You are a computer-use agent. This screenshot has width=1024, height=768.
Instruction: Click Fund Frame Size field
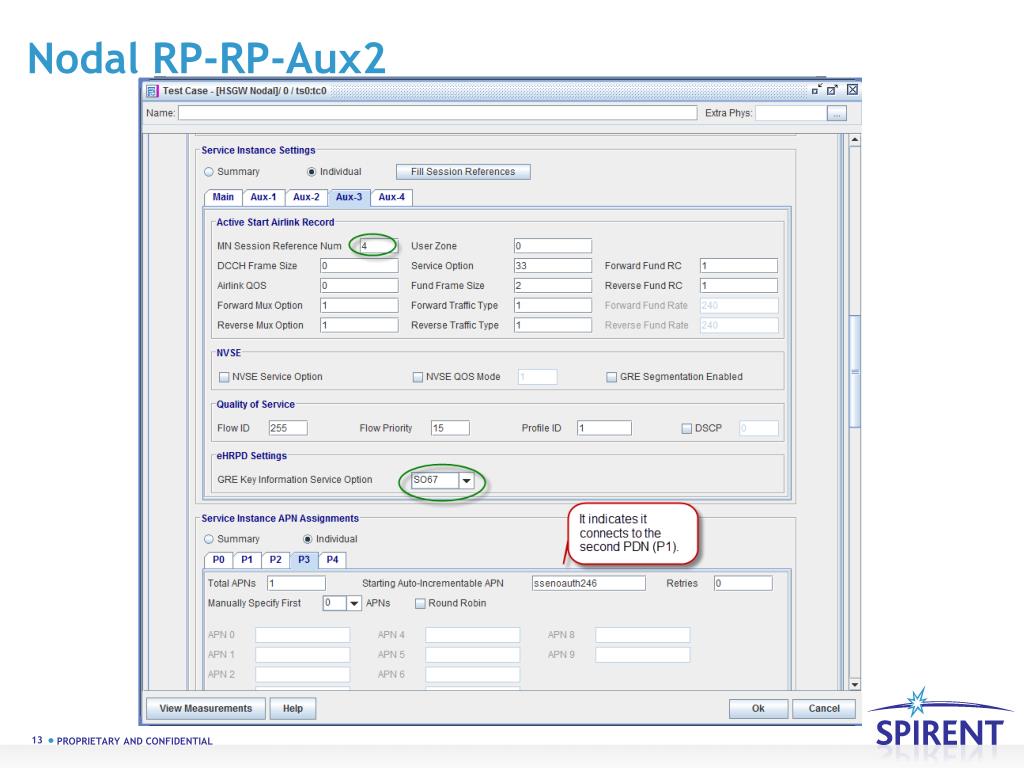pyautogui.click(x=552, y=285)
